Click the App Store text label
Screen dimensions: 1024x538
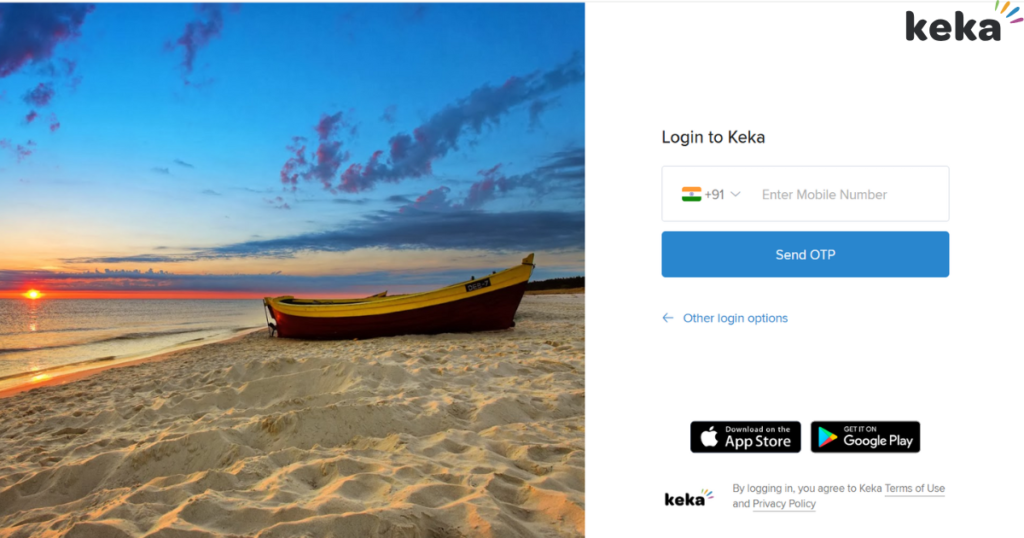pyautogui.click(x=758, y=442)
